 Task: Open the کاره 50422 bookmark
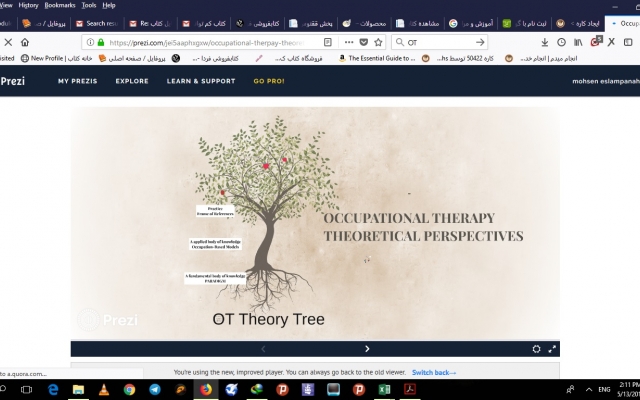coord(458,58)
